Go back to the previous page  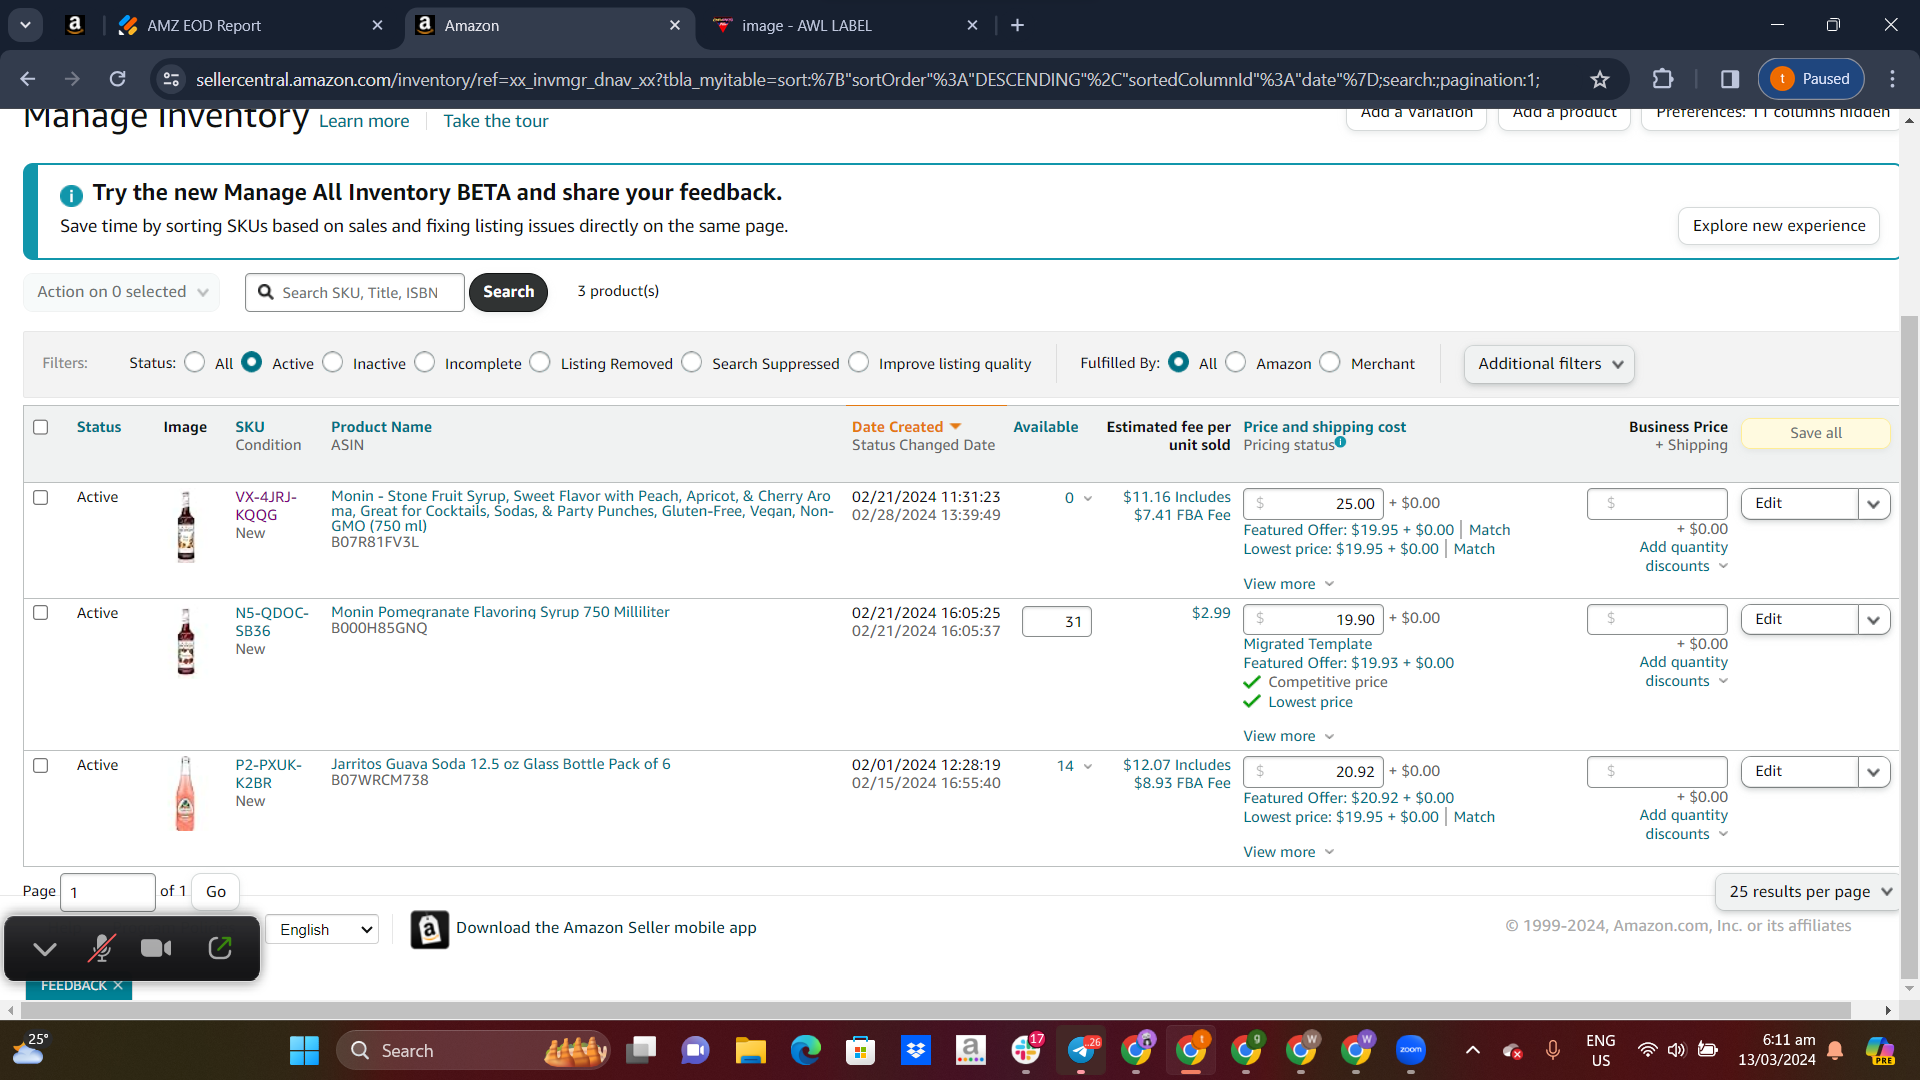click(28, 79)
